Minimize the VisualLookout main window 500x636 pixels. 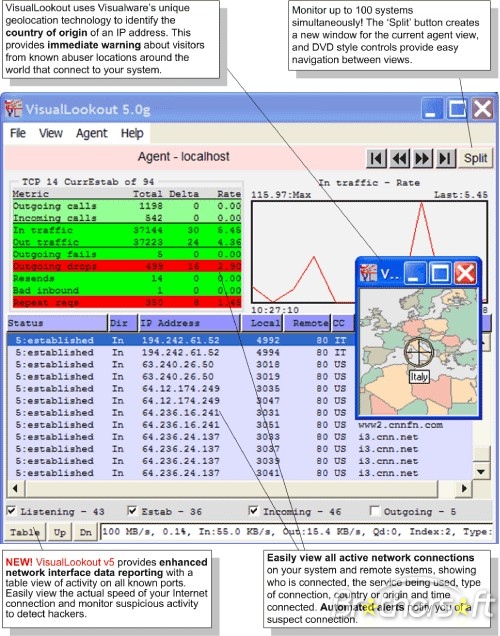[432, 108]
